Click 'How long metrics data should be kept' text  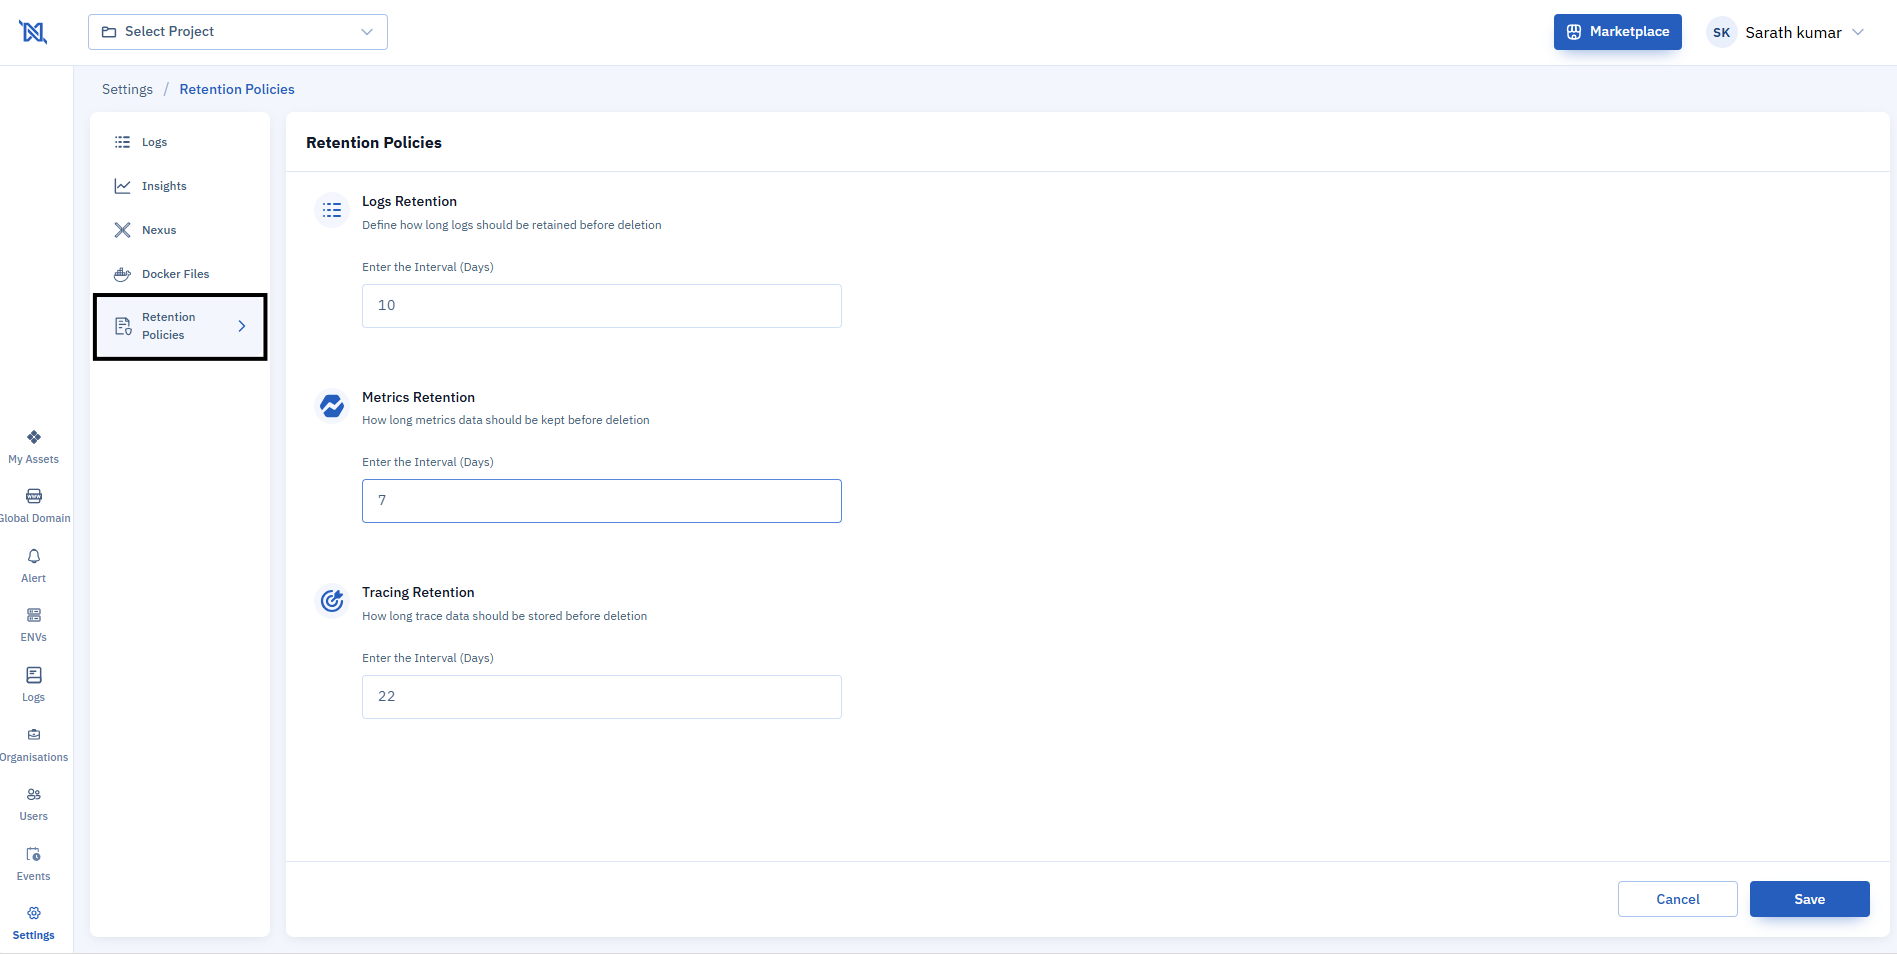(506, 420)
